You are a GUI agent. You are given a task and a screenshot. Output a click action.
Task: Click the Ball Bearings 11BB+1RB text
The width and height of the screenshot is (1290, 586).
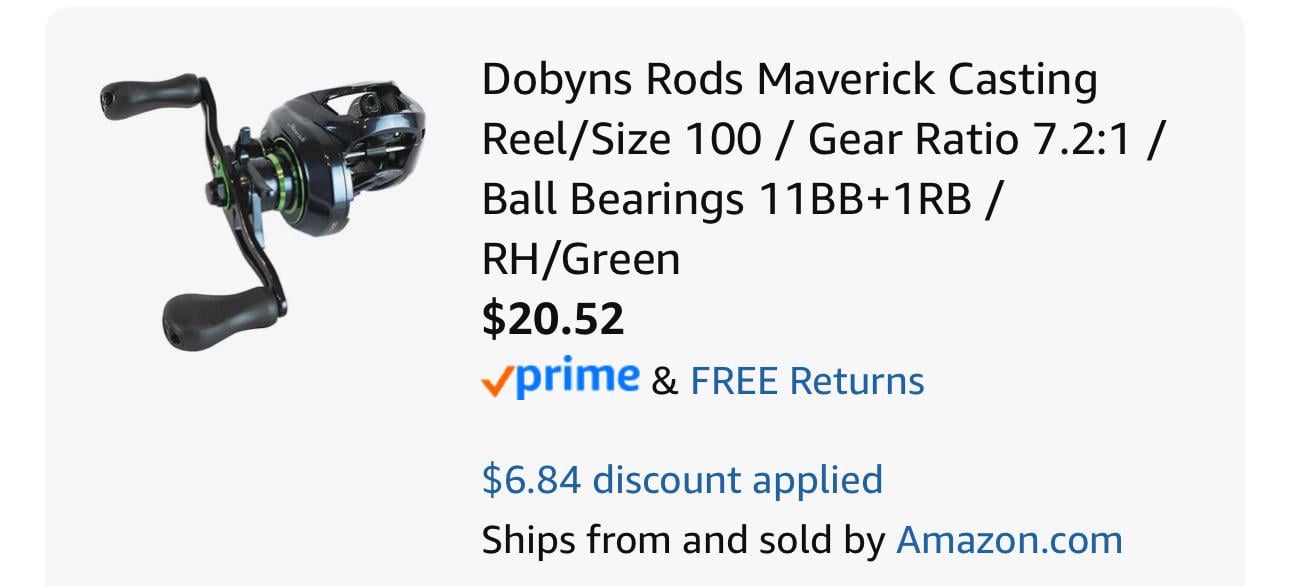point(727,200)
